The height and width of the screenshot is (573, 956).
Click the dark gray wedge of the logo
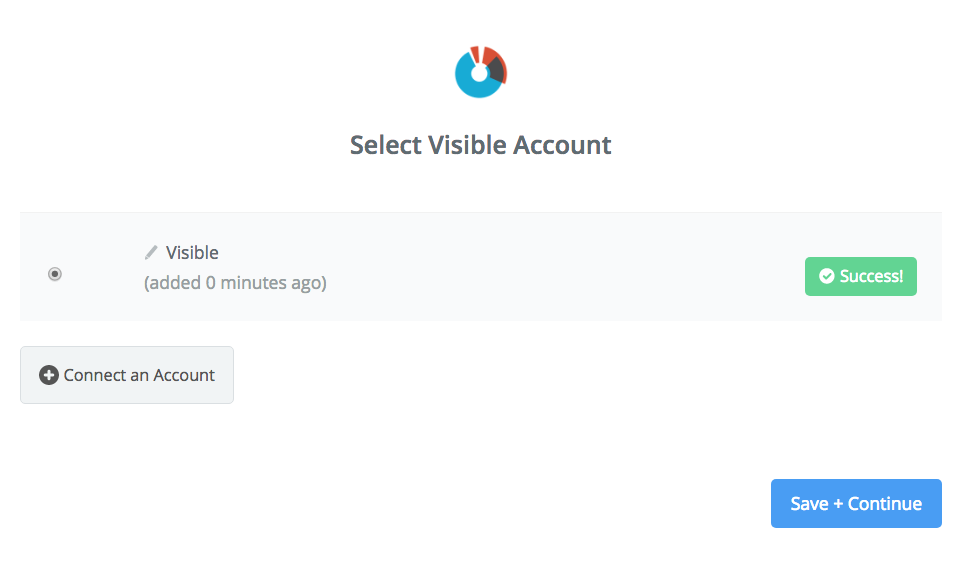(x=496, y=71)
